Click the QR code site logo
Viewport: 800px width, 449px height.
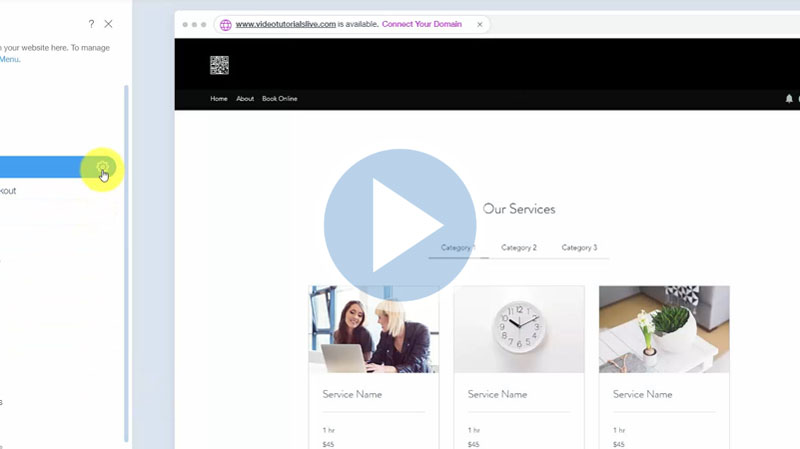click(x=219, y=65)
